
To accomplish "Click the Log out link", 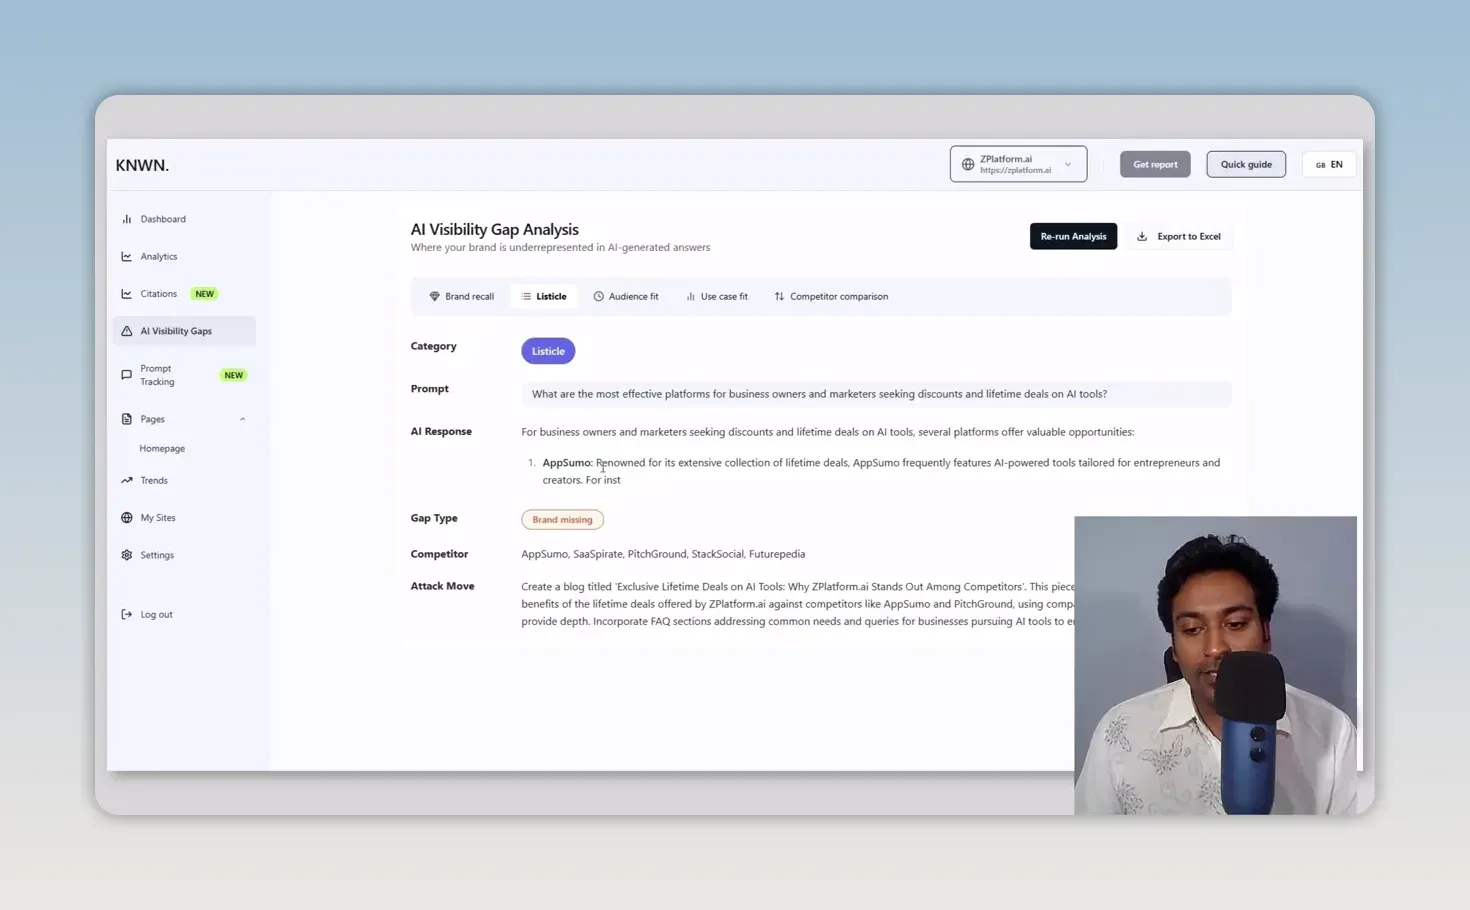I will pyautogui.click(x=156, y=615).
